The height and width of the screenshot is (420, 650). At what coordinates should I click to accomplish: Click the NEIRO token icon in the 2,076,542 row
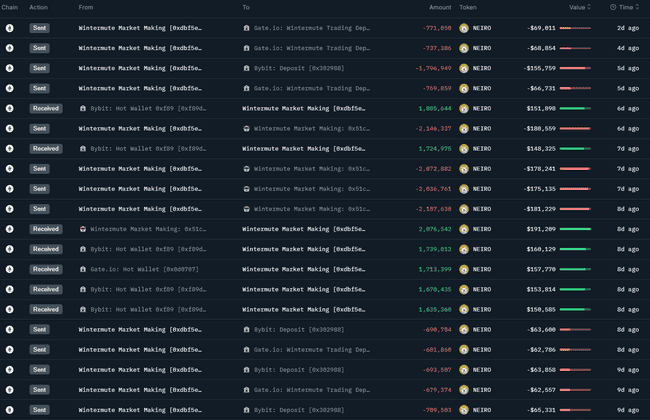464,229
